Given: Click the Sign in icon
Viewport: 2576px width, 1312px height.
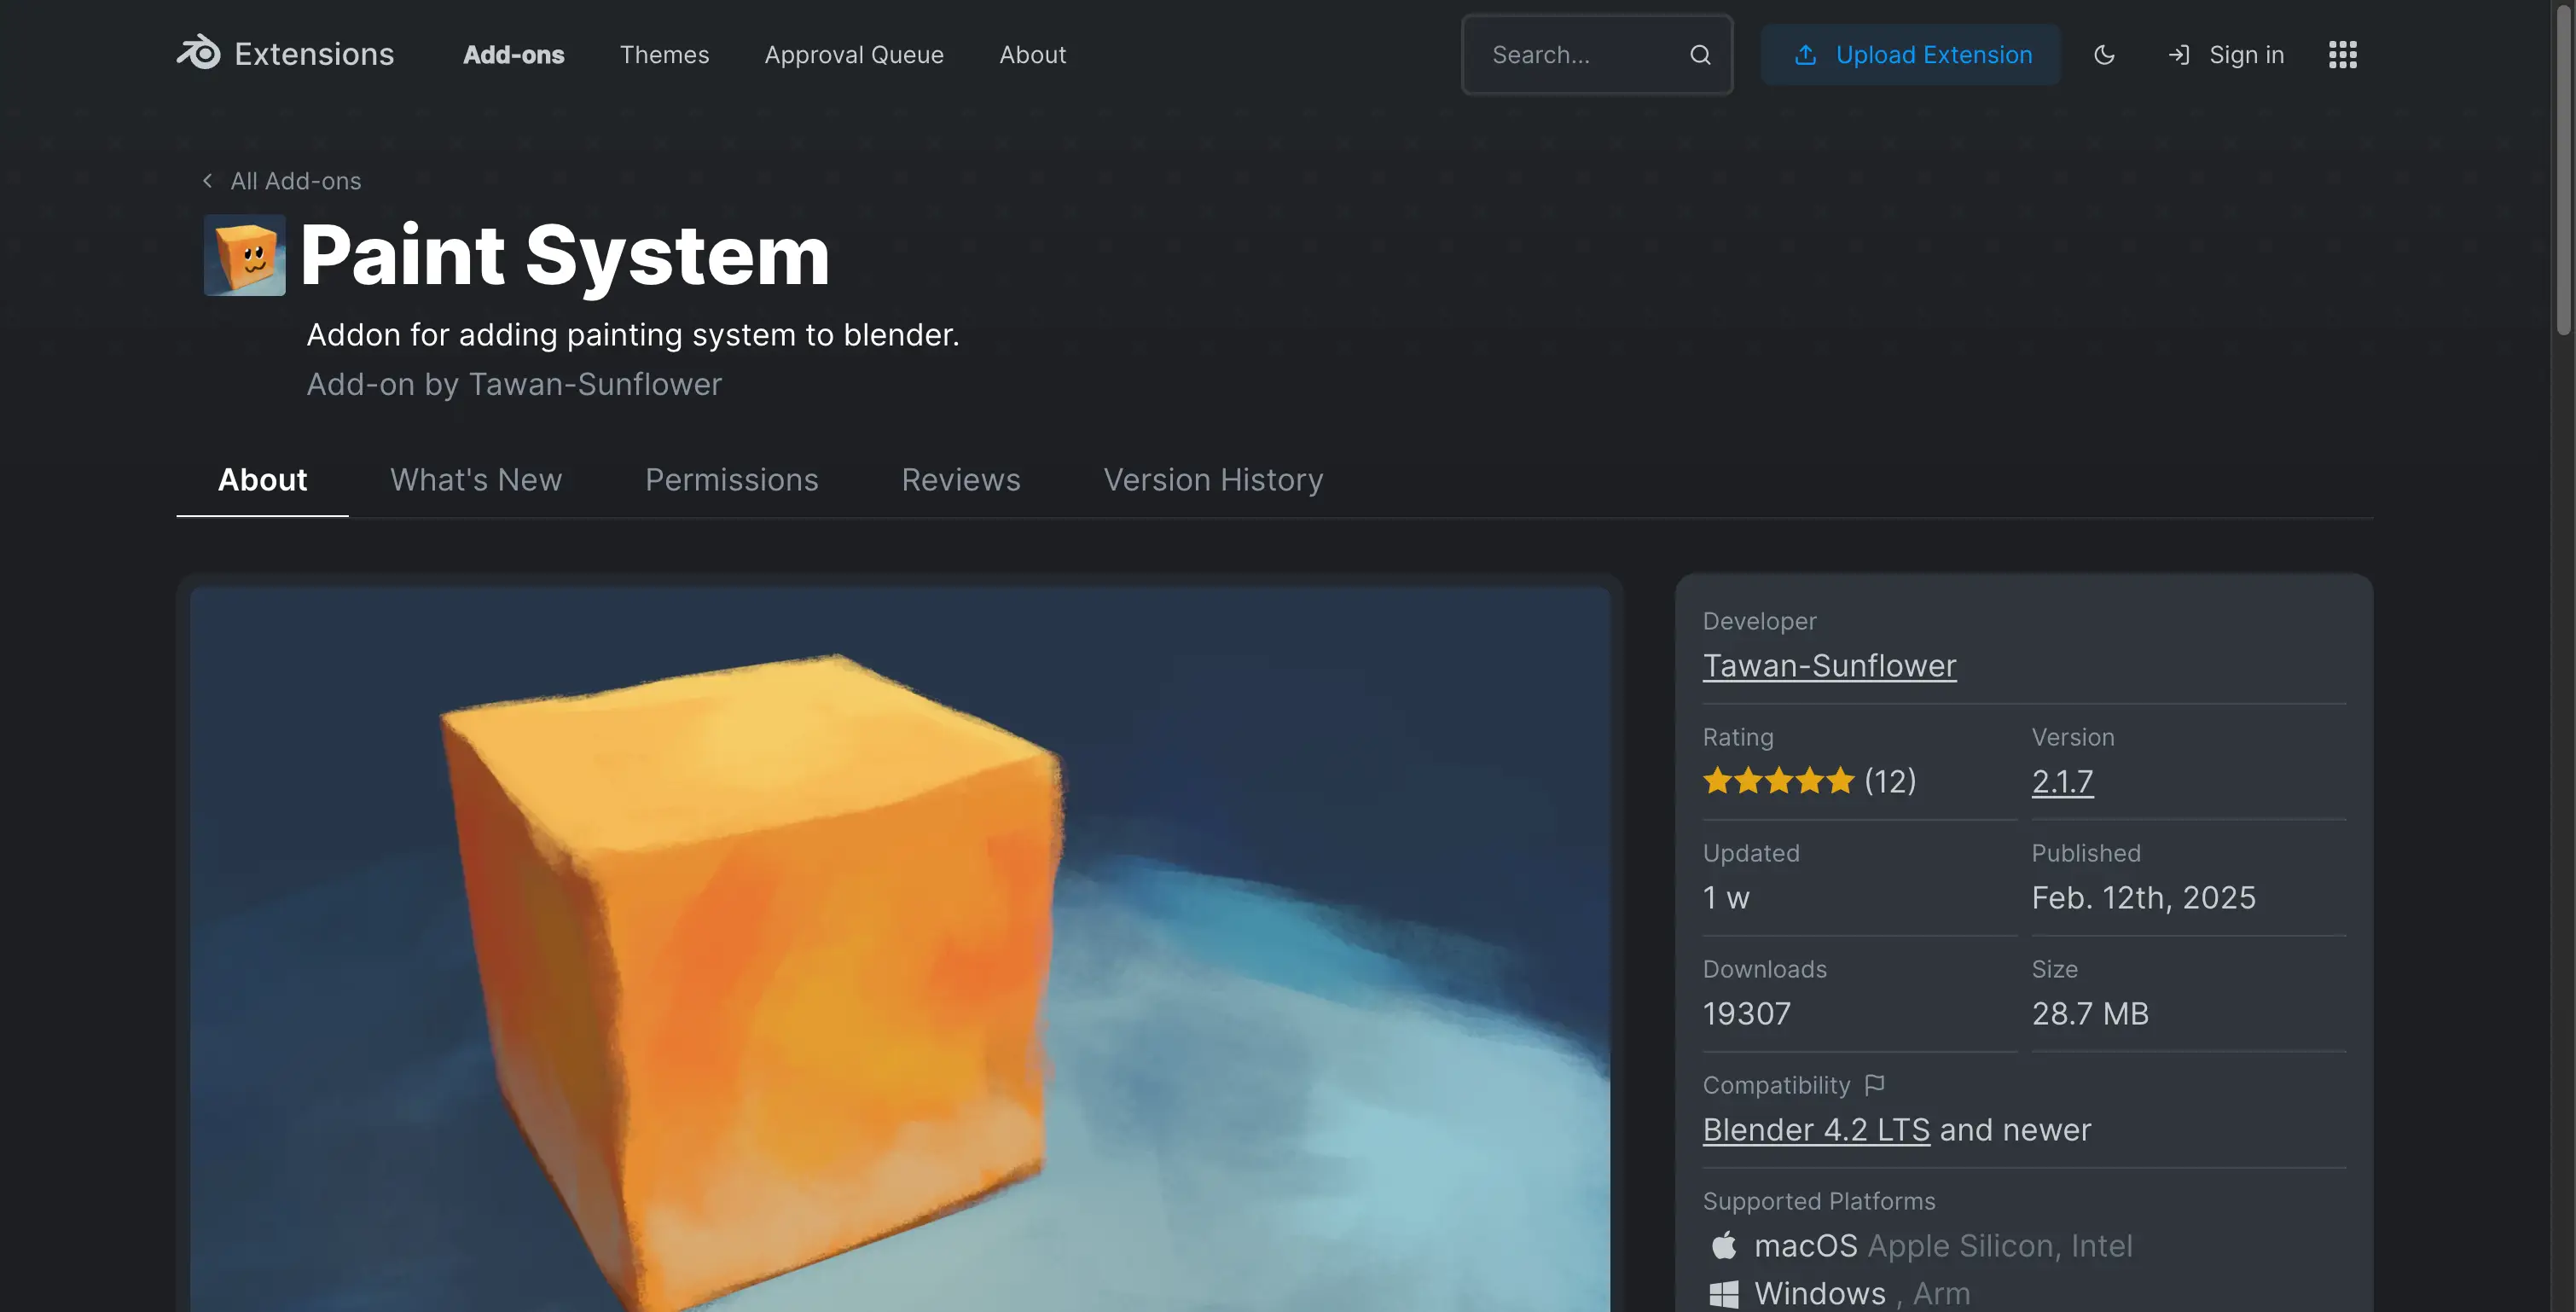Looking at the screenshot, I should coord(2180,55).
